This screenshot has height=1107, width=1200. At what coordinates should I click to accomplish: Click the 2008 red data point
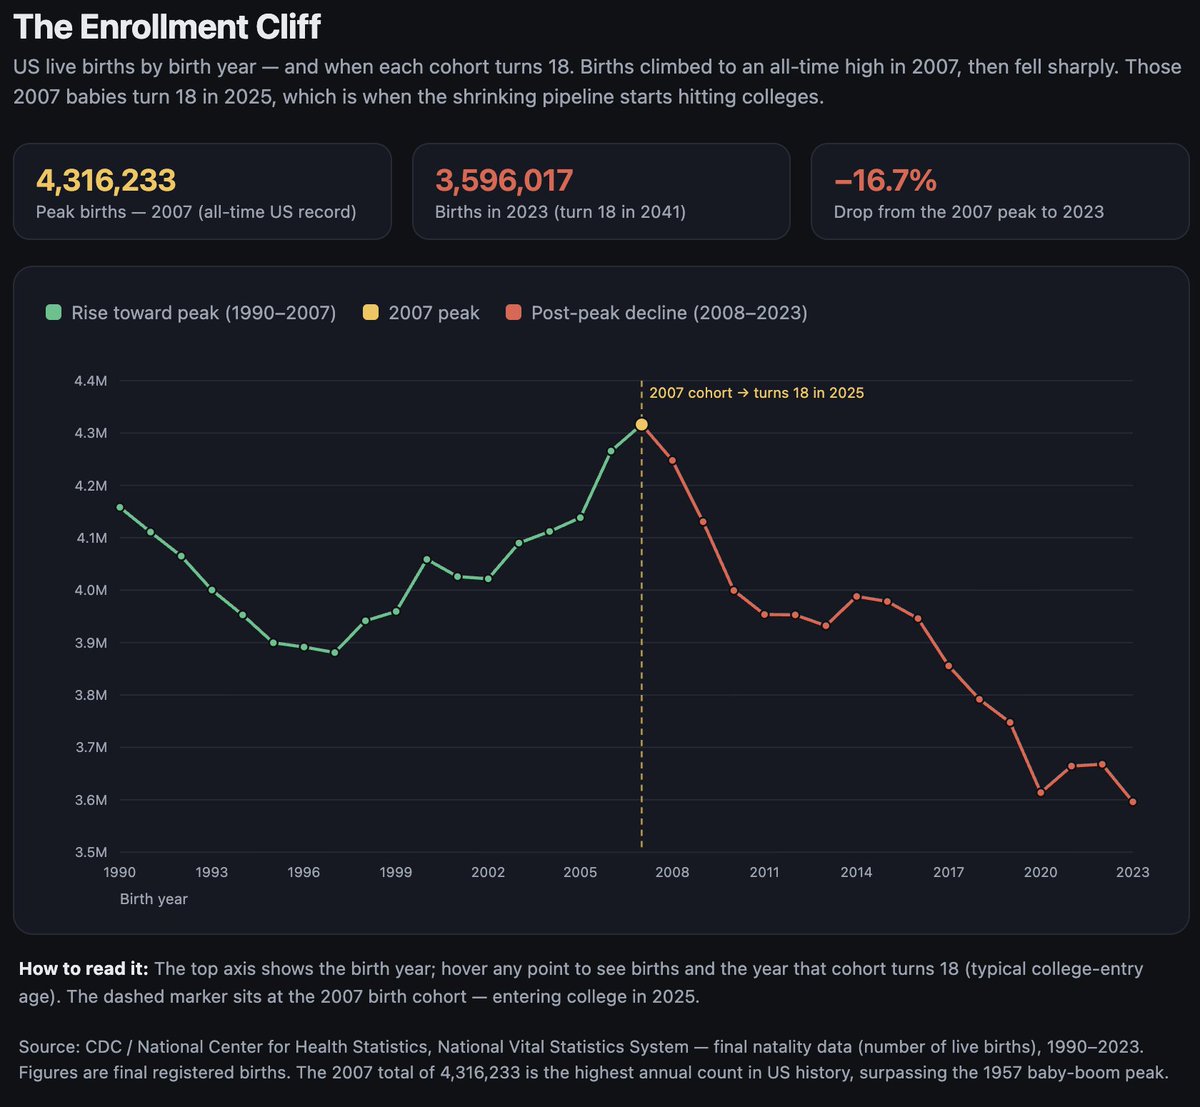[x=672, y=460]
